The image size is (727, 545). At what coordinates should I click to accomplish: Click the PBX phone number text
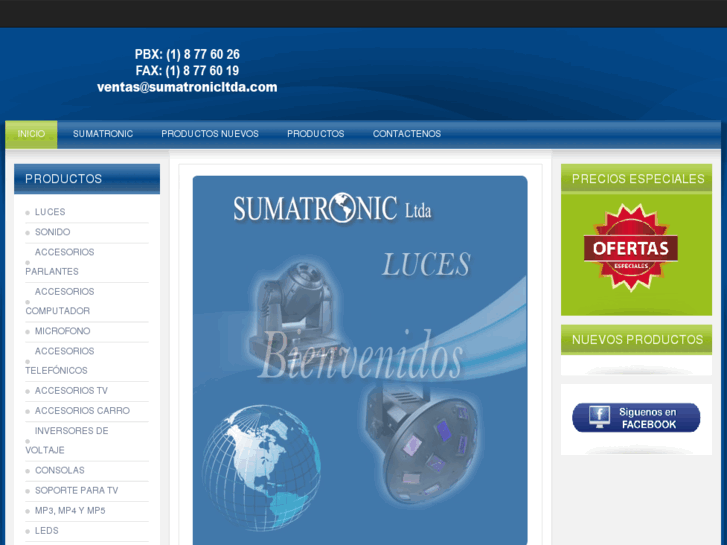pos(187,54)
